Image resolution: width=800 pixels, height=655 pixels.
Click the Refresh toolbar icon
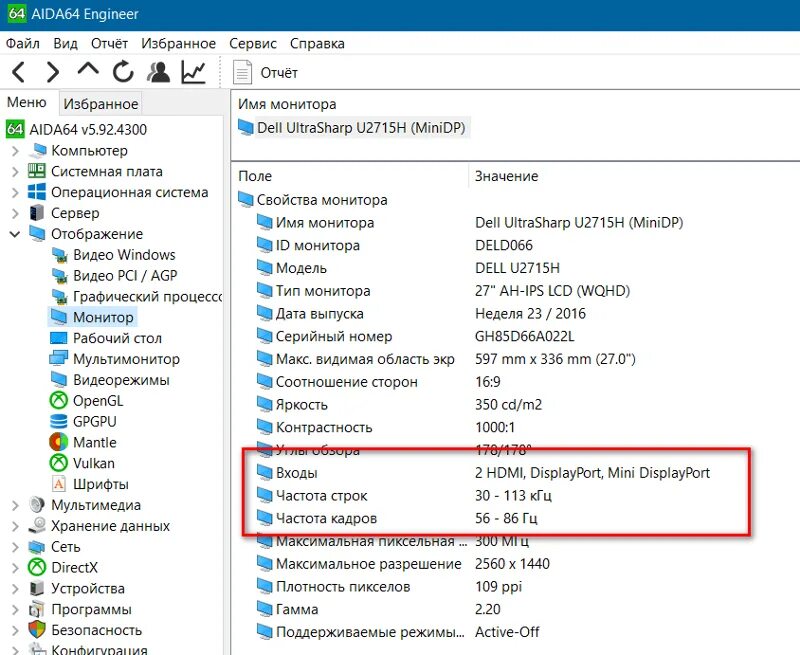coord(123,72)
